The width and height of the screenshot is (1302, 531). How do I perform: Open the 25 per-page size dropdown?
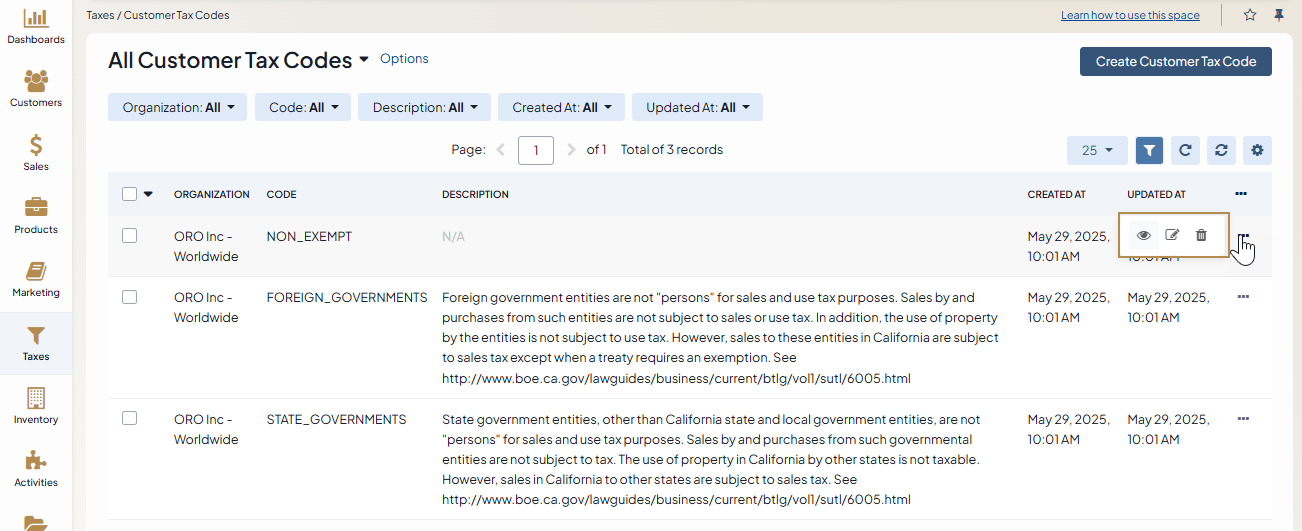(1097, 150)
